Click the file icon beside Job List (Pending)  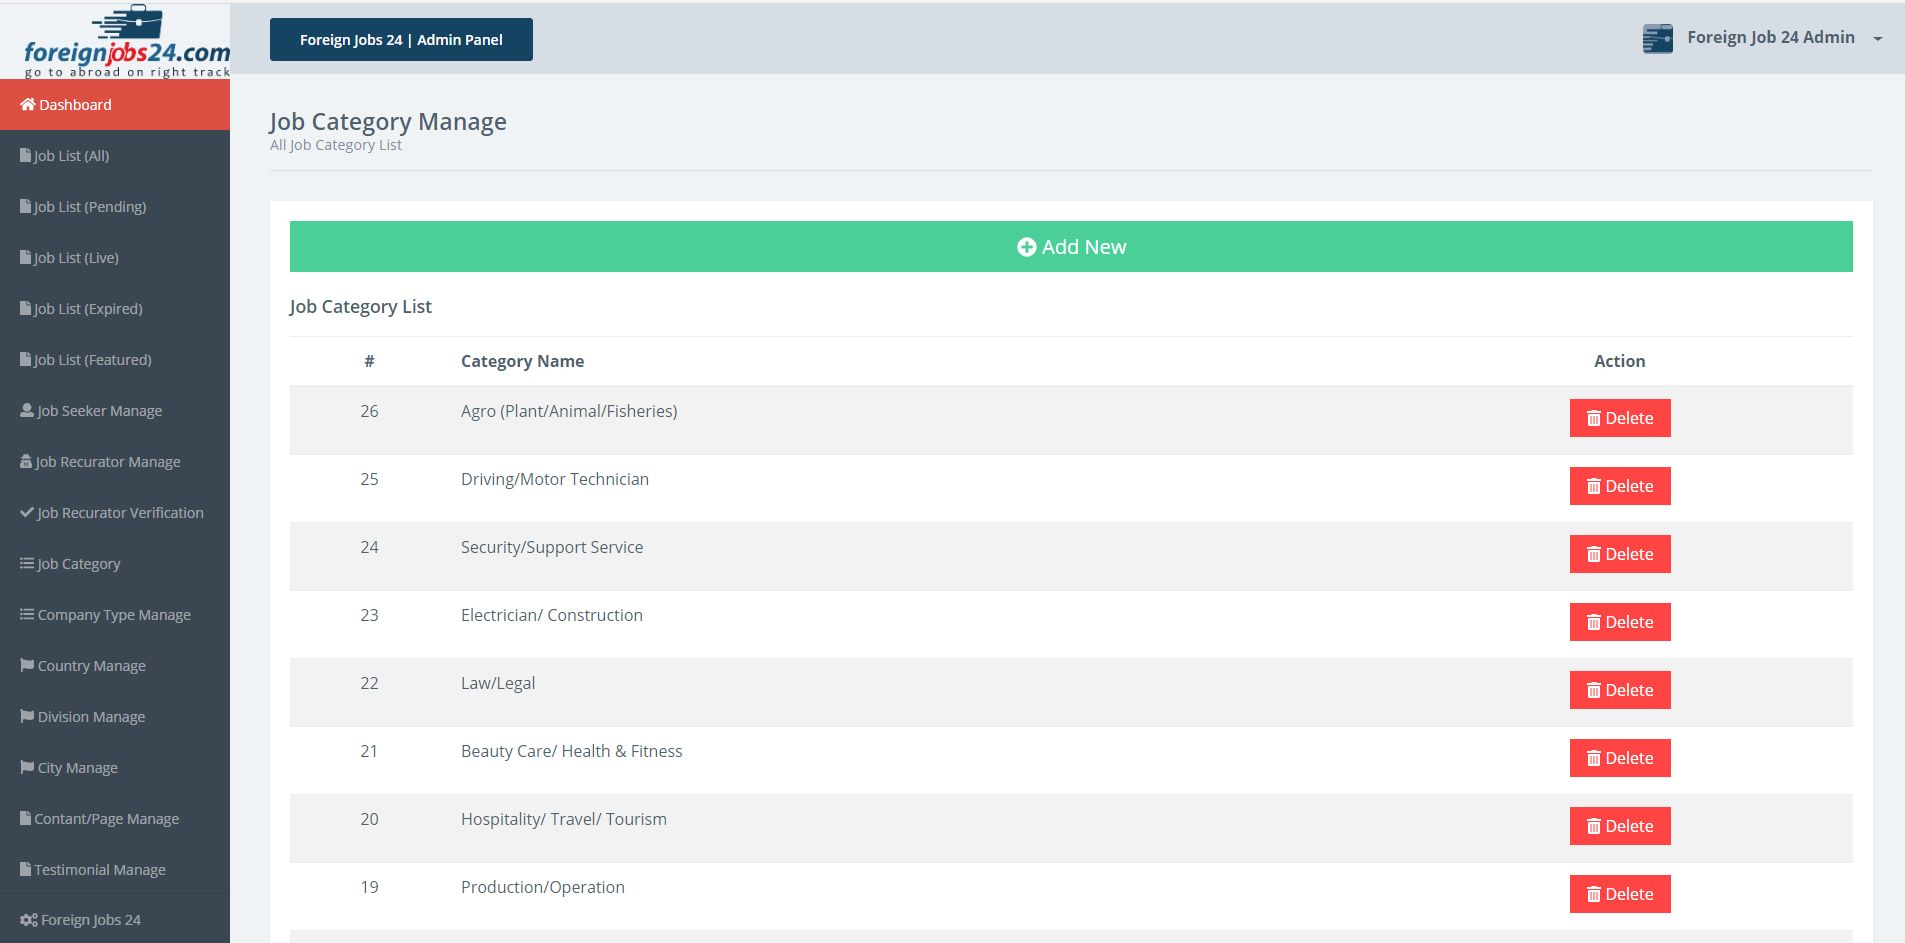(26, 206)
